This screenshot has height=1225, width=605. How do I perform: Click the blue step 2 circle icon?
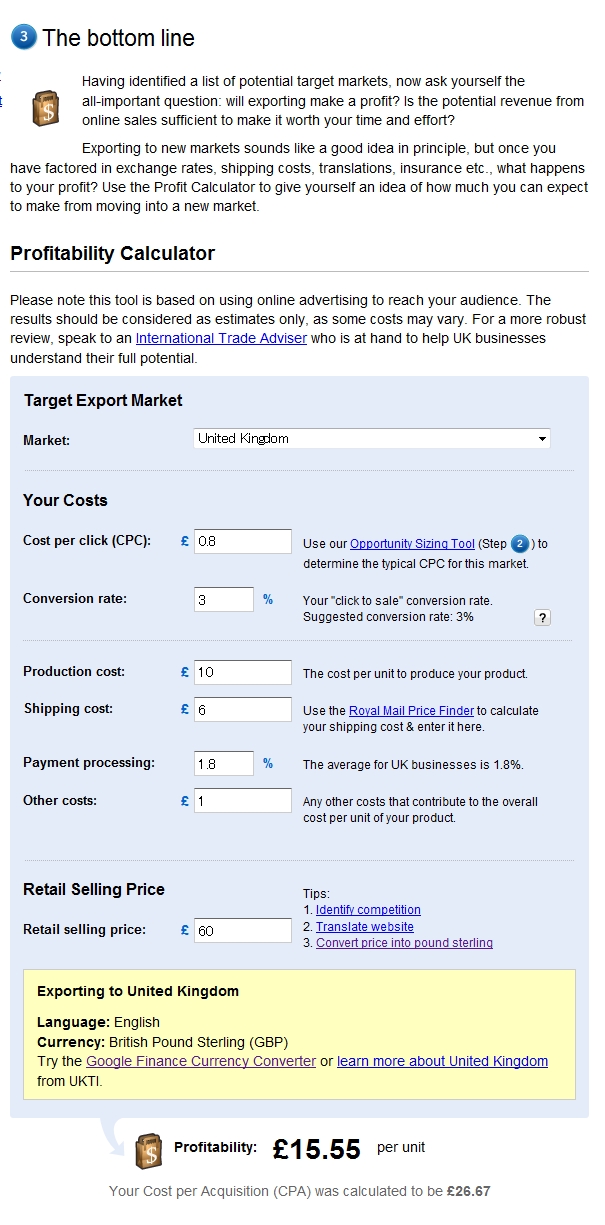pyautogui.click(x=520, y=544)
